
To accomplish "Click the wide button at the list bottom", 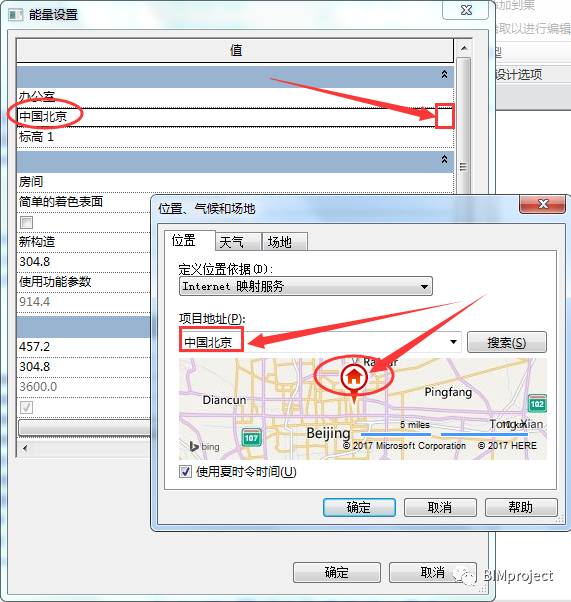I will 84,427.
